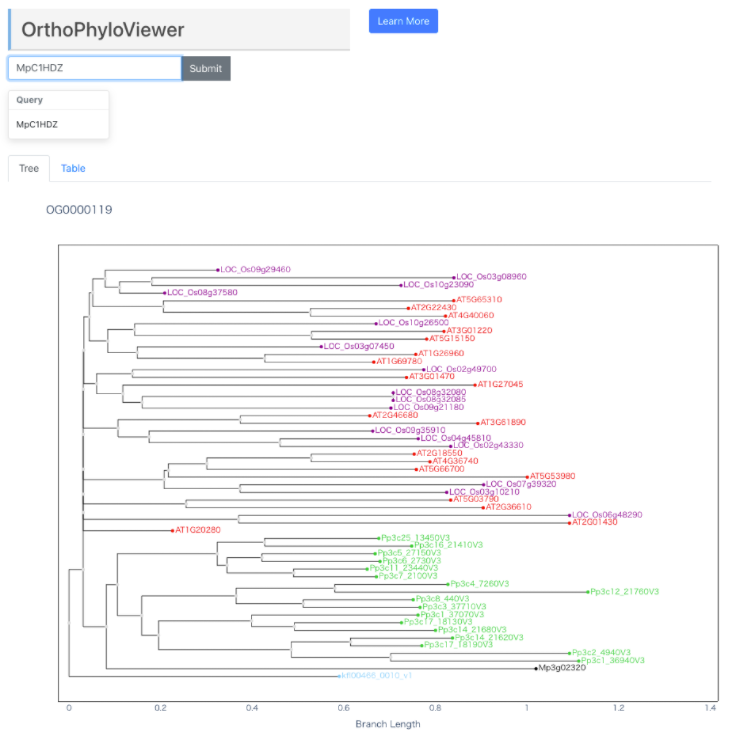Click the LOC_Os08g37580 tree leaf

[202, 293]
